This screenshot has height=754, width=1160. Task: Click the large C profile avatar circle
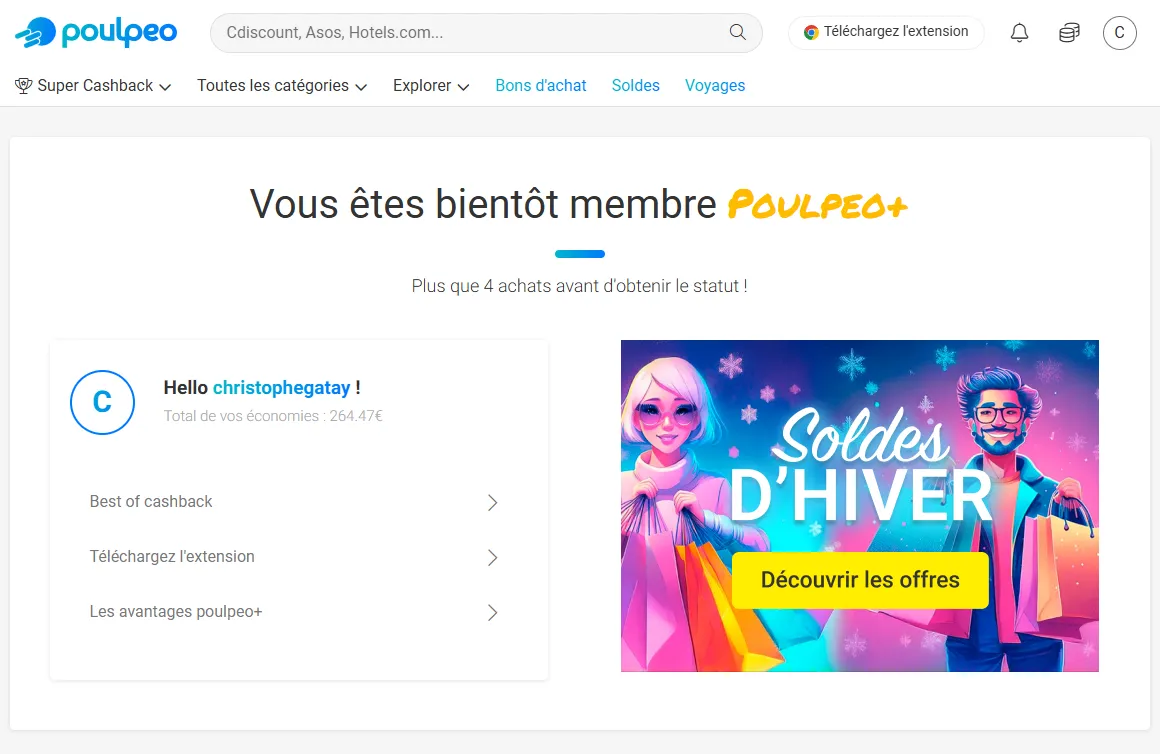tap(102, 402)
